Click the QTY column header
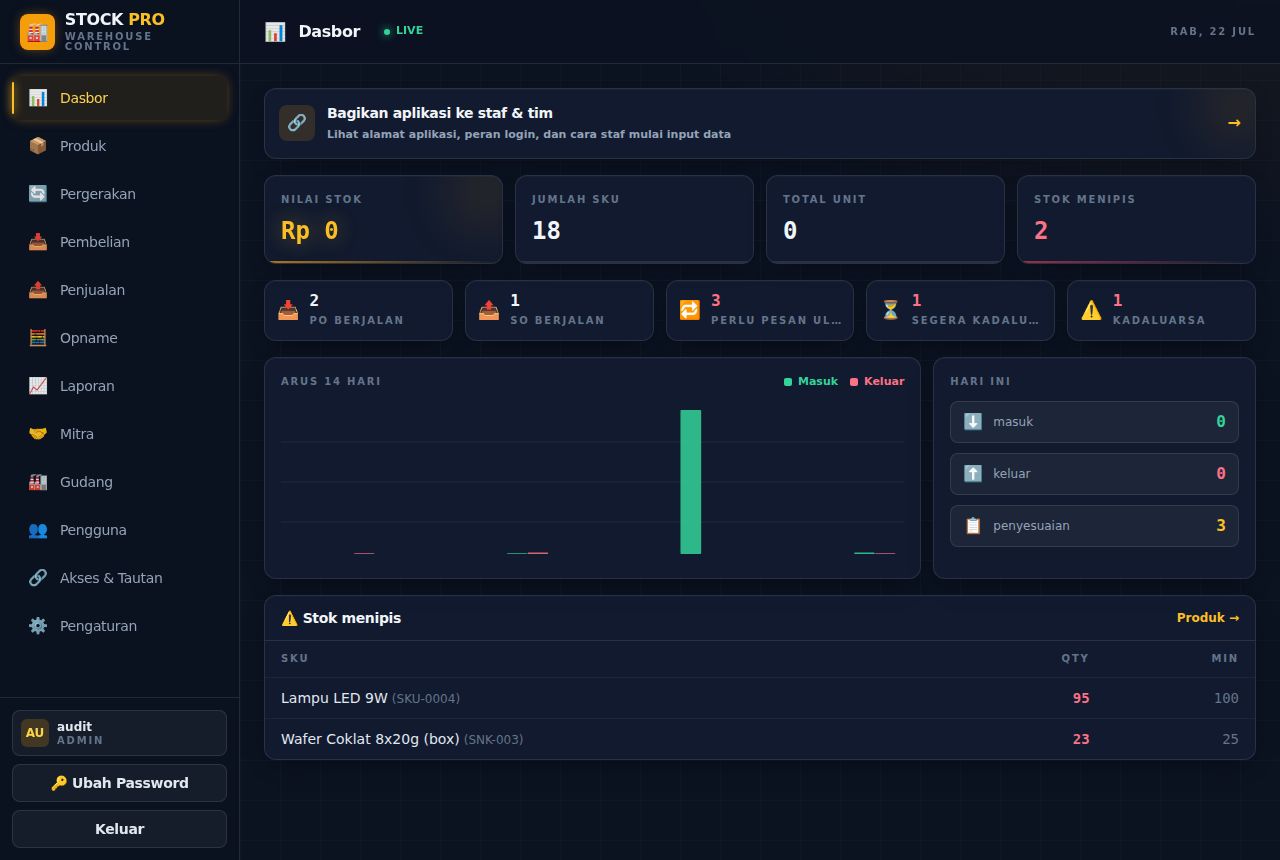The height and width of the screenshot is (860, 1280). [x=1075, y=658]
